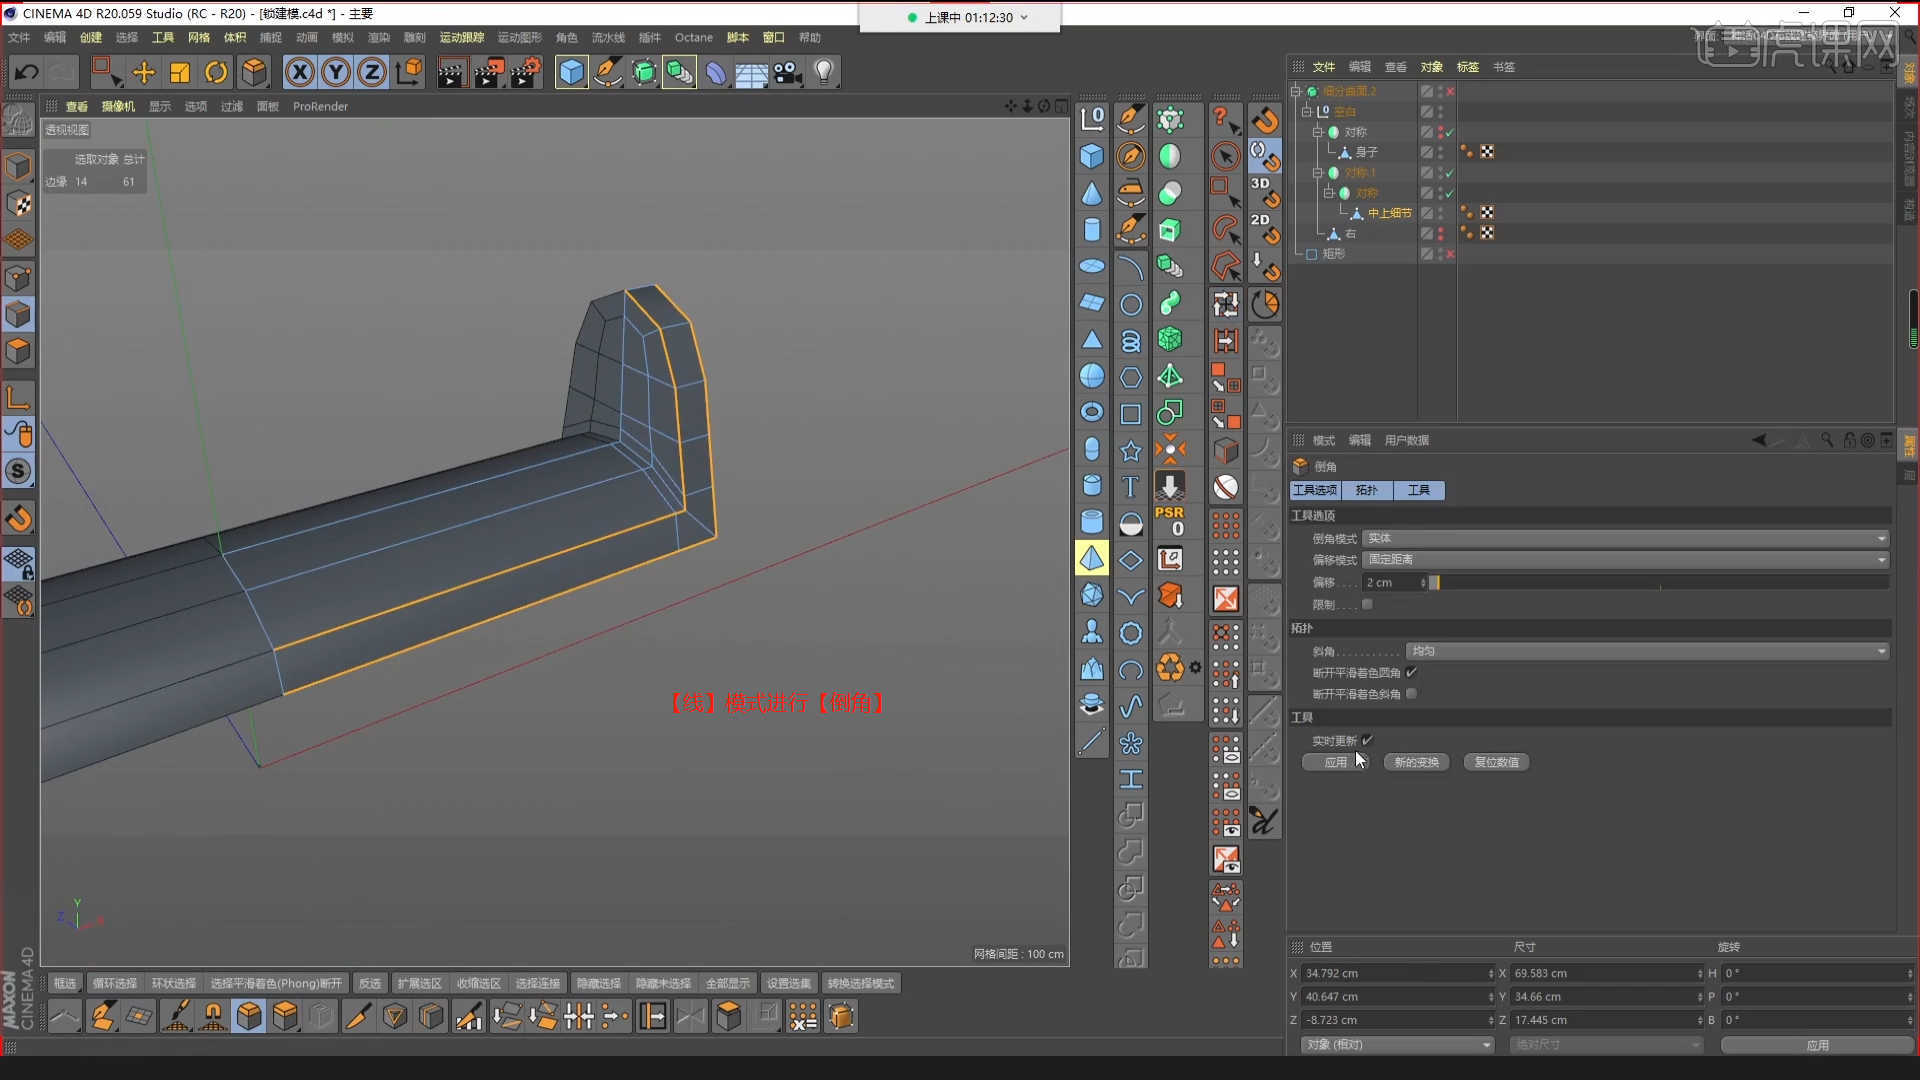
Task: Open the ProRender viewport menu
Action: (x=320, y=106)
